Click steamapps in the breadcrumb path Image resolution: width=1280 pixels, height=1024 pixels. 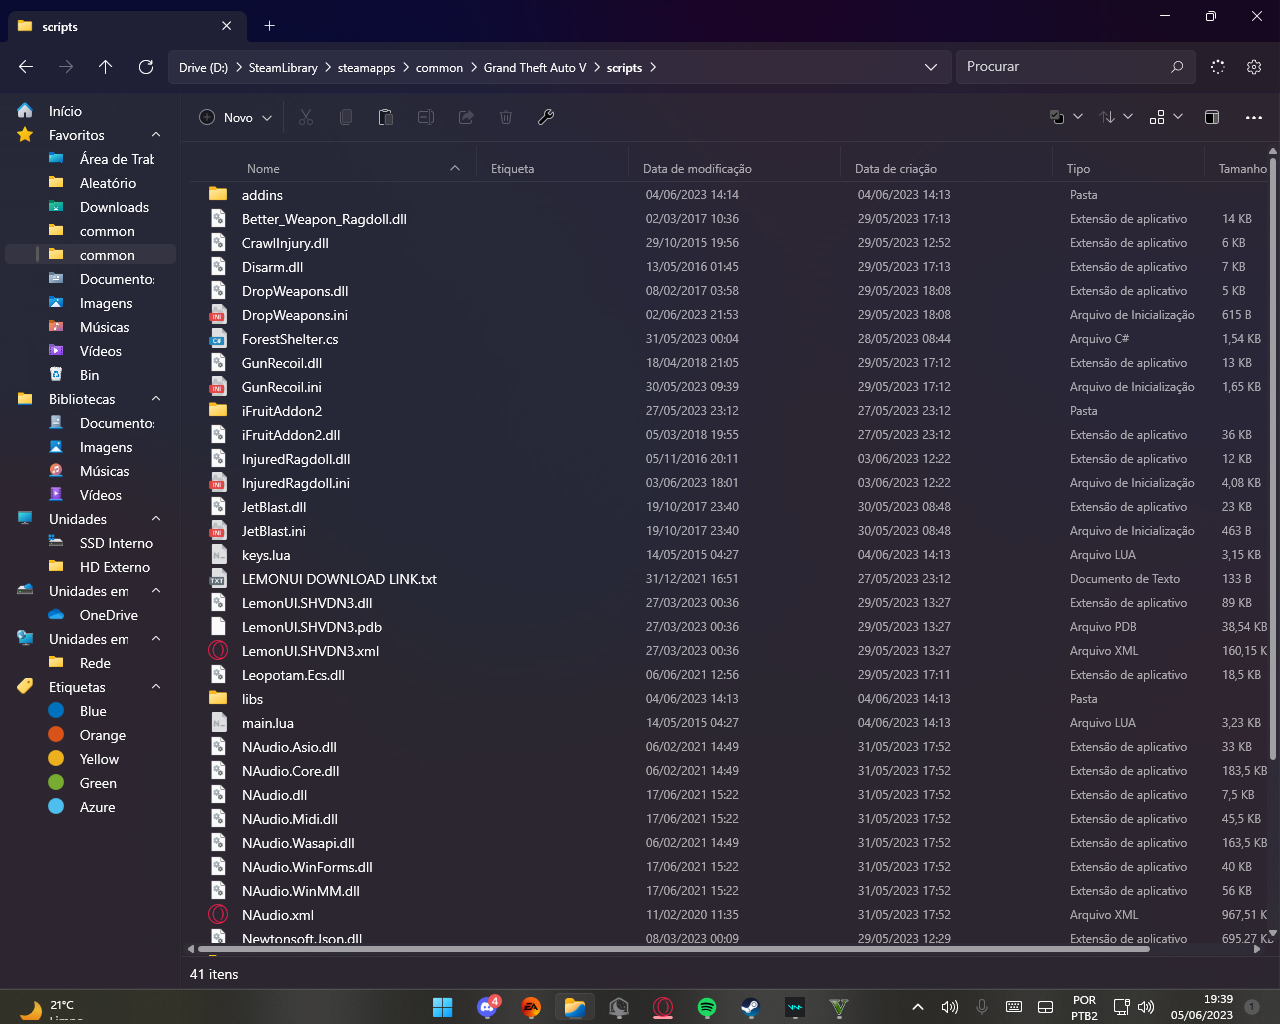click(x=366, y=68)
